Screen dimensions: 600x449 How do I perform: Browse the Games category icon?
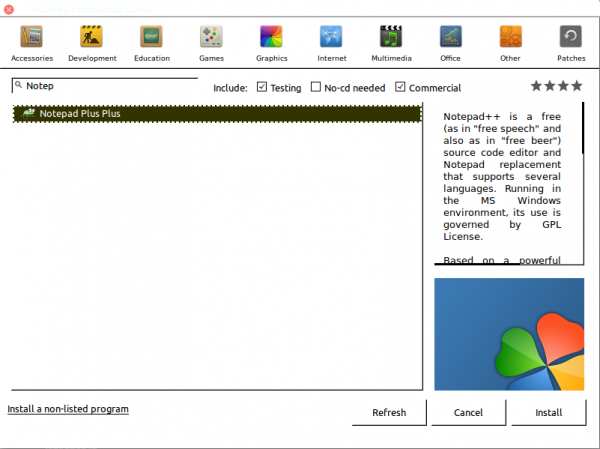point(211,37)
